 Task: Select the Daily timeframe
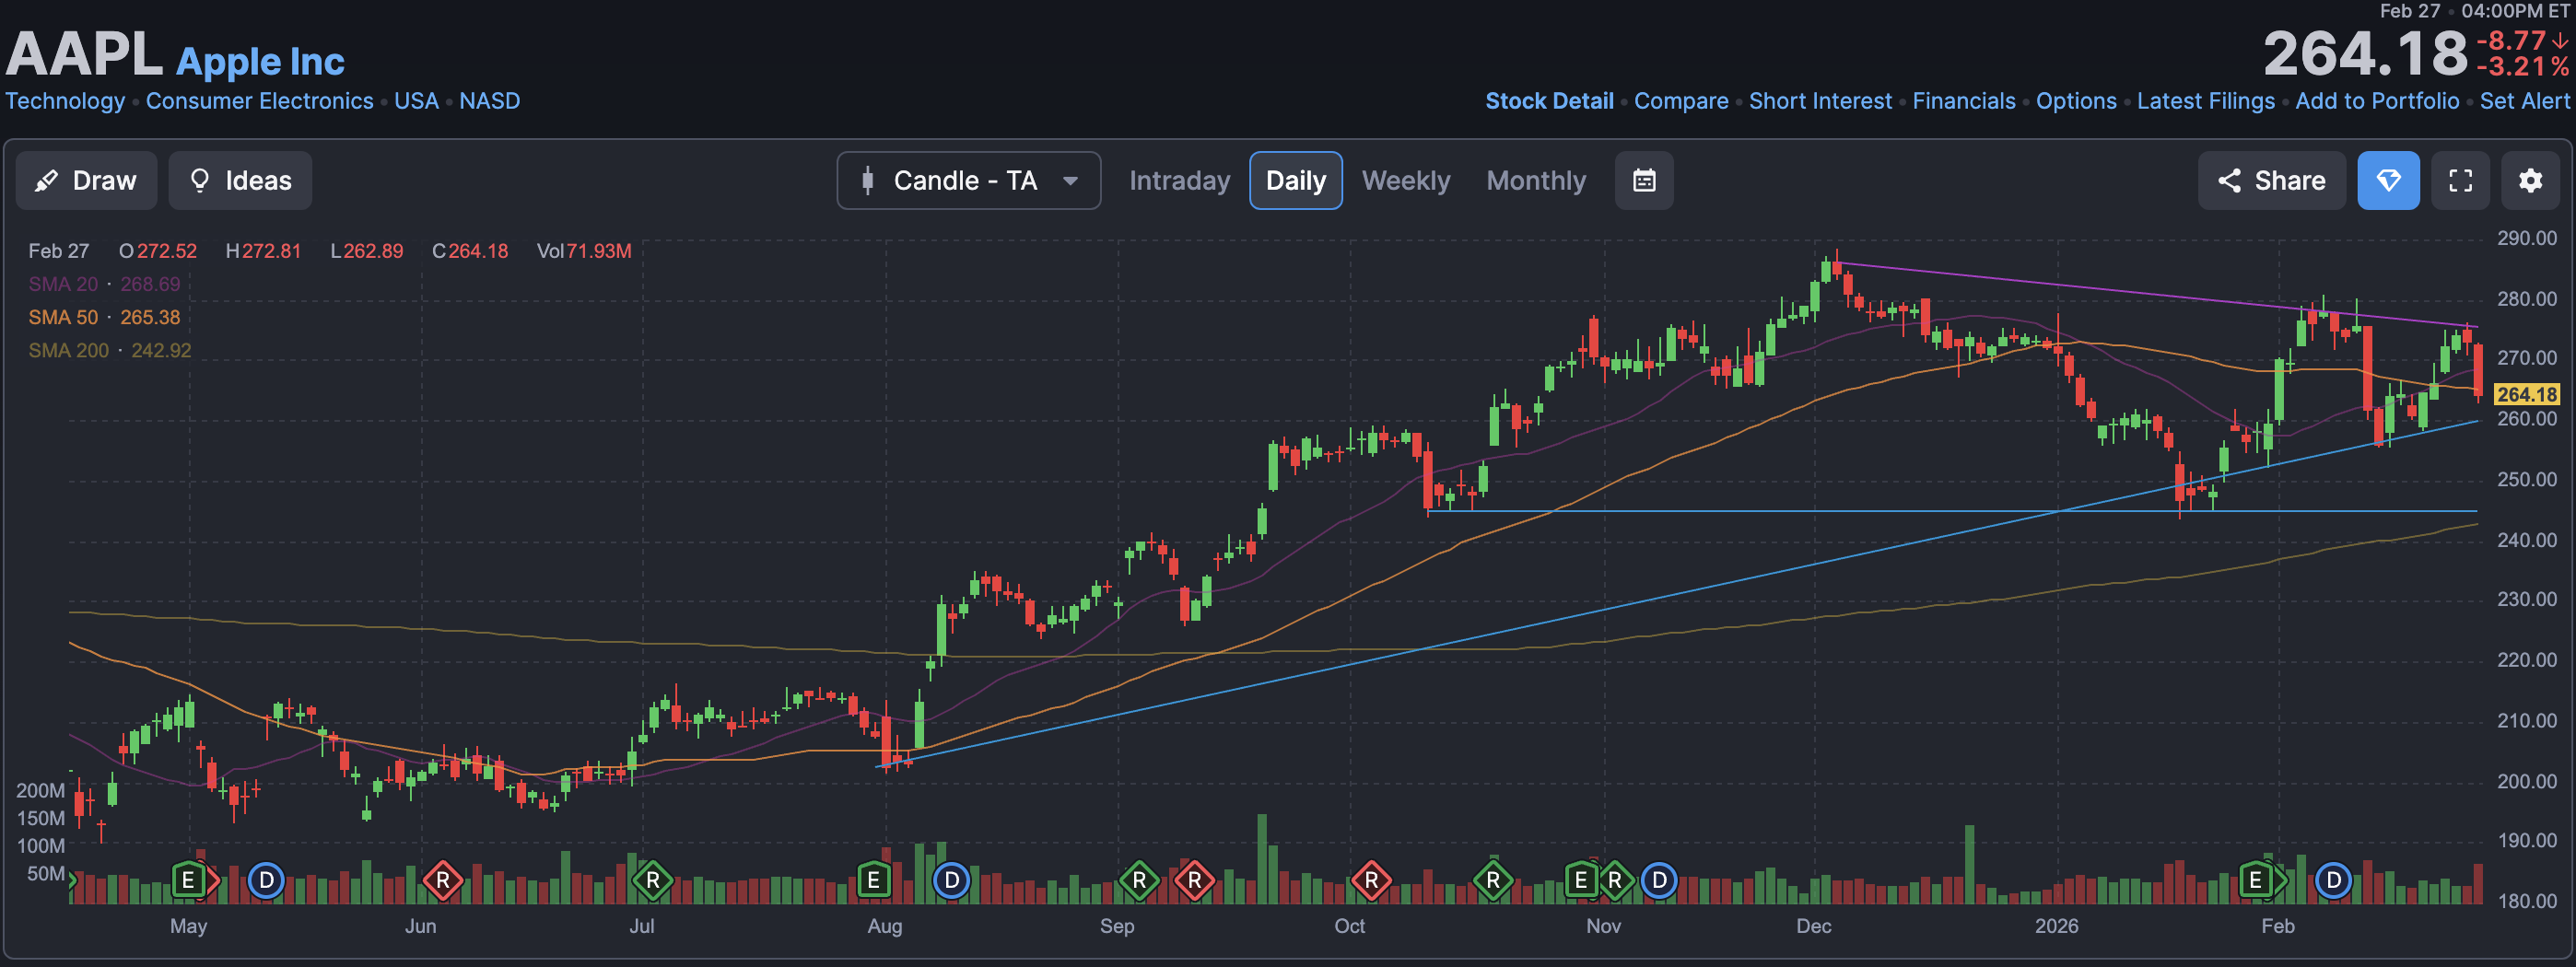coord(1295,180)
